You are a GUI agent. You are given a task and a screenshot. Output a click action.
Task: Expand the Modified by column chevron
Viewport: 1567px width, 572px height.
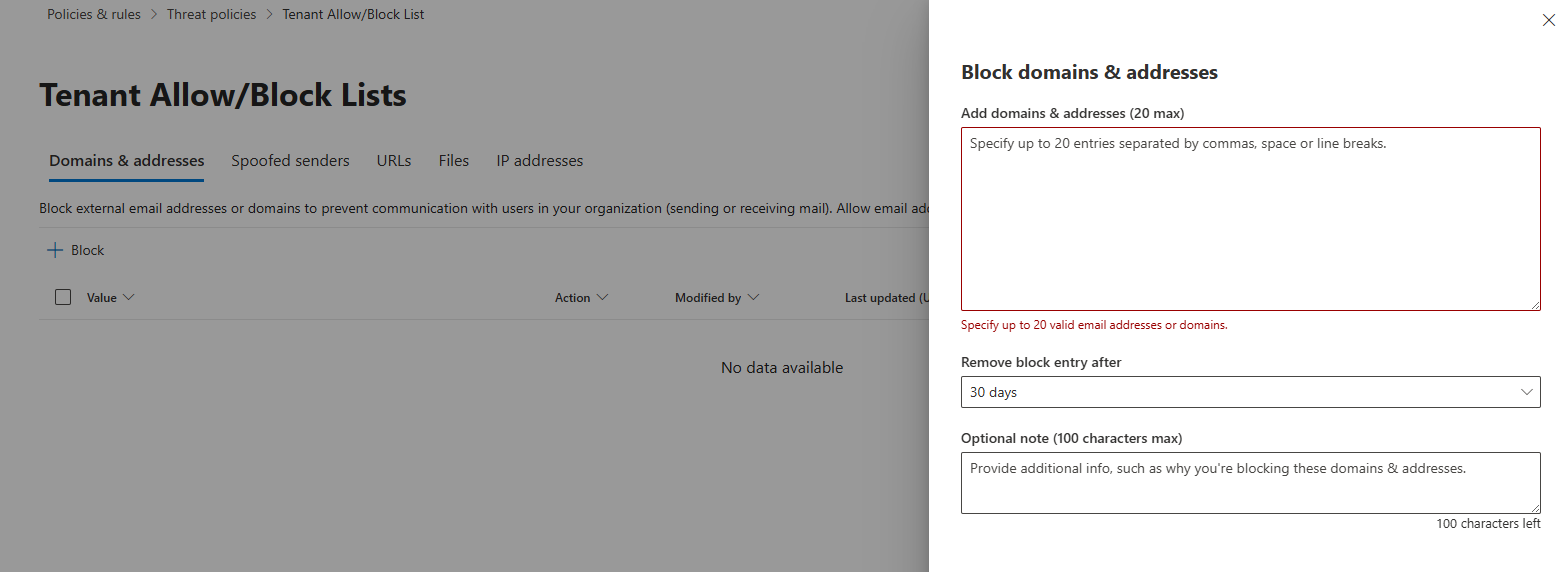tap(753, 298)
